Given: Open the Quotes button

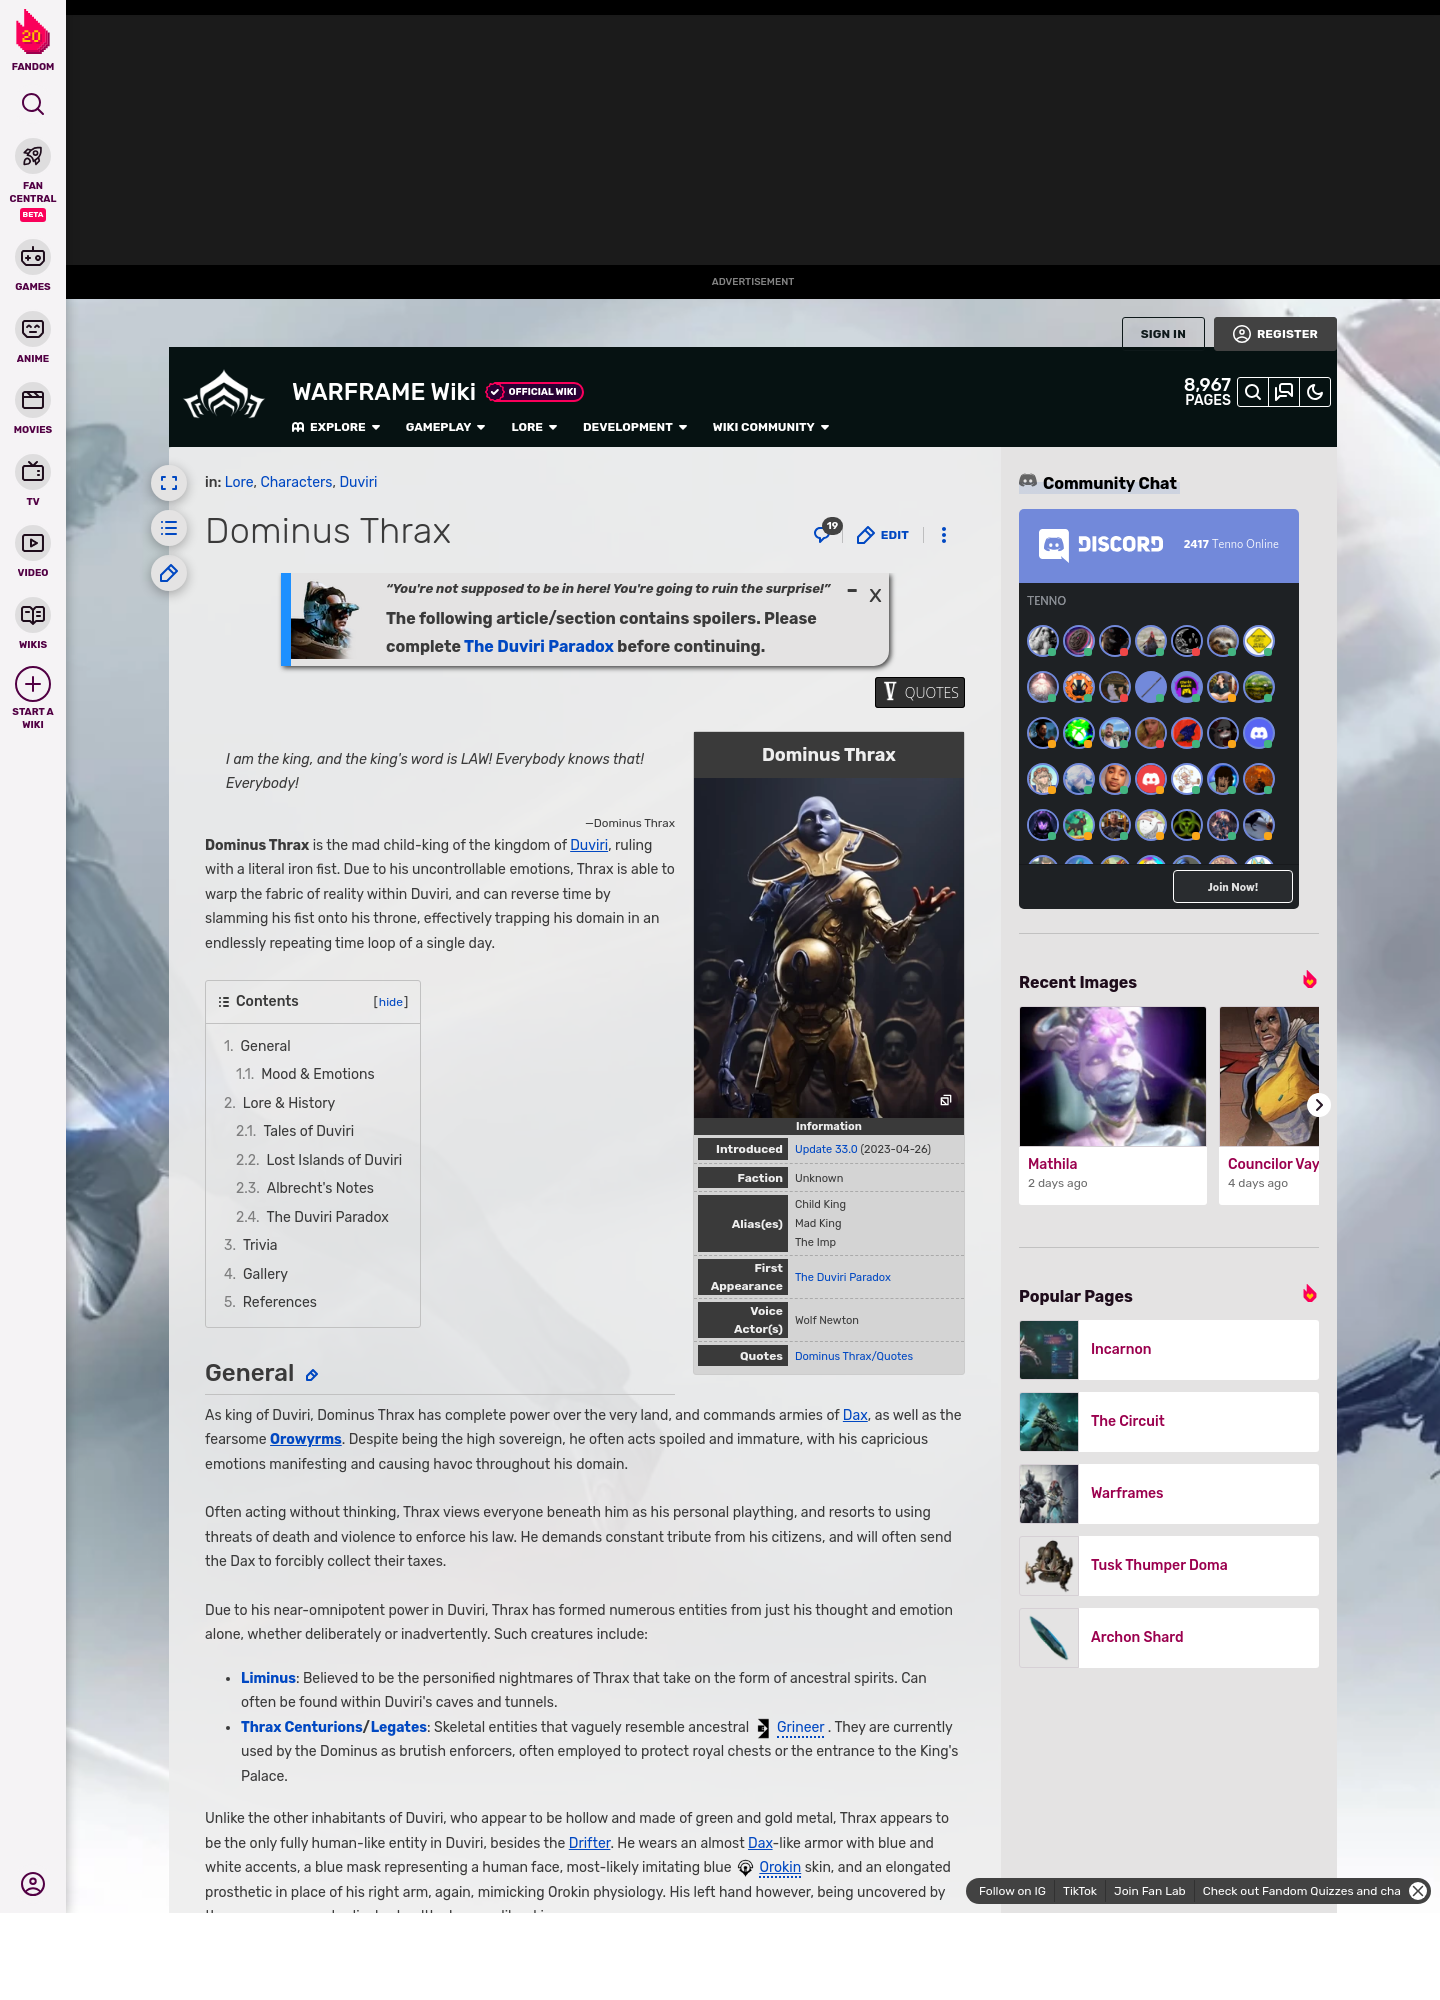Looking at the screenshot, I should [920, 692].
